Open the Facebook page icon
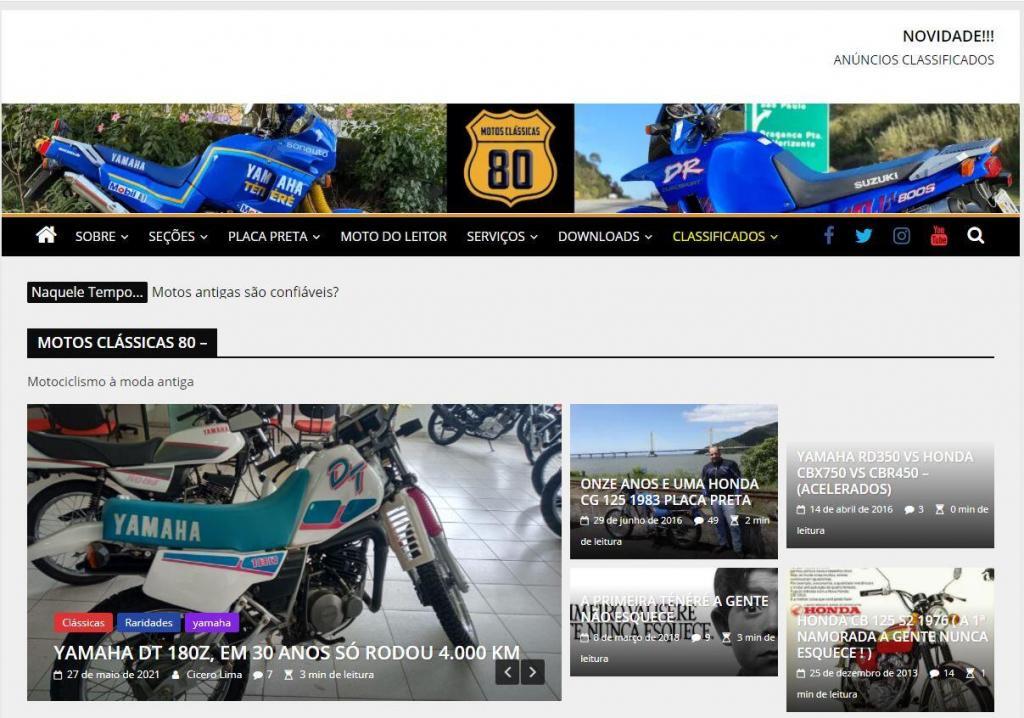The image size is (1024, 718). tap(829, 235)
